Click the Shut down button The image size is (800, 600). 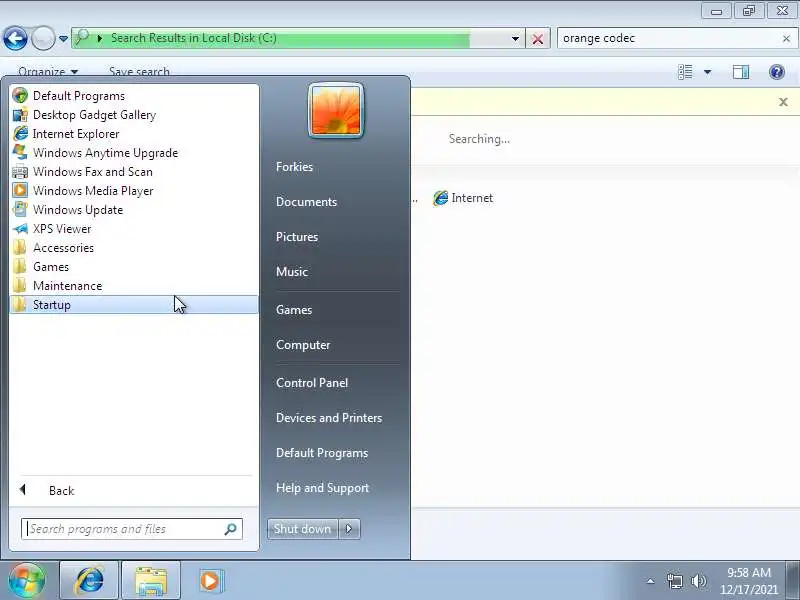(x=303, y=529)
